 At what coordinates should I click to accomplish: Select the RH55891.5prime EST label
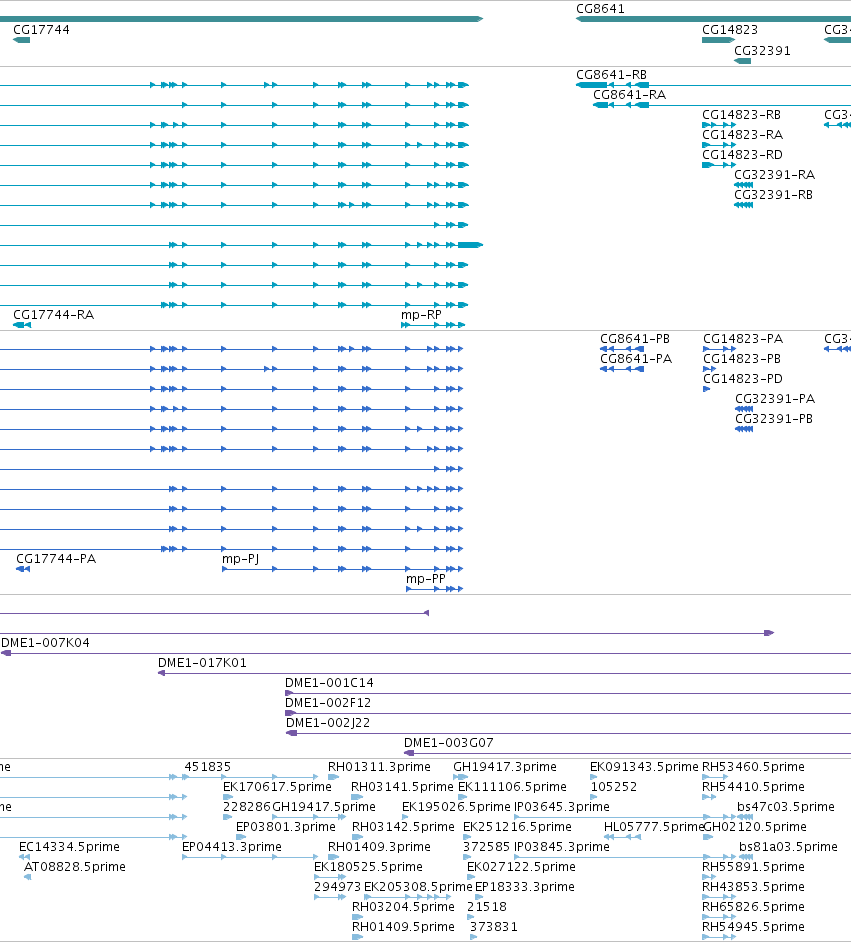coord(753,866)
